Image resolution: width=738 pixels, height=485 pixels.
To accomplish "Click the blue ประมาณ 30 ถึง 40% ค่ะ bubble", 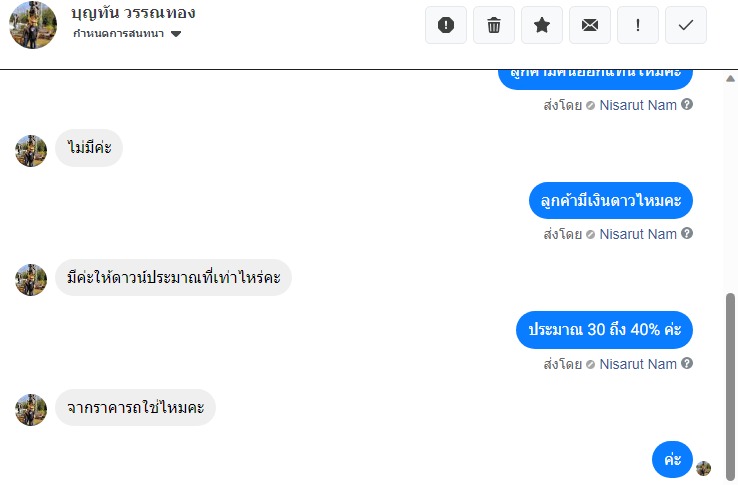I will click(604, 330).
